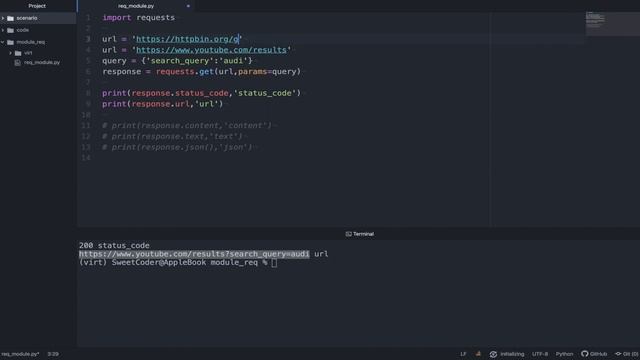The width and height of the screenshot is (640, 360).
Task: Click the commented print response.text line
Action: coord(172,136)
